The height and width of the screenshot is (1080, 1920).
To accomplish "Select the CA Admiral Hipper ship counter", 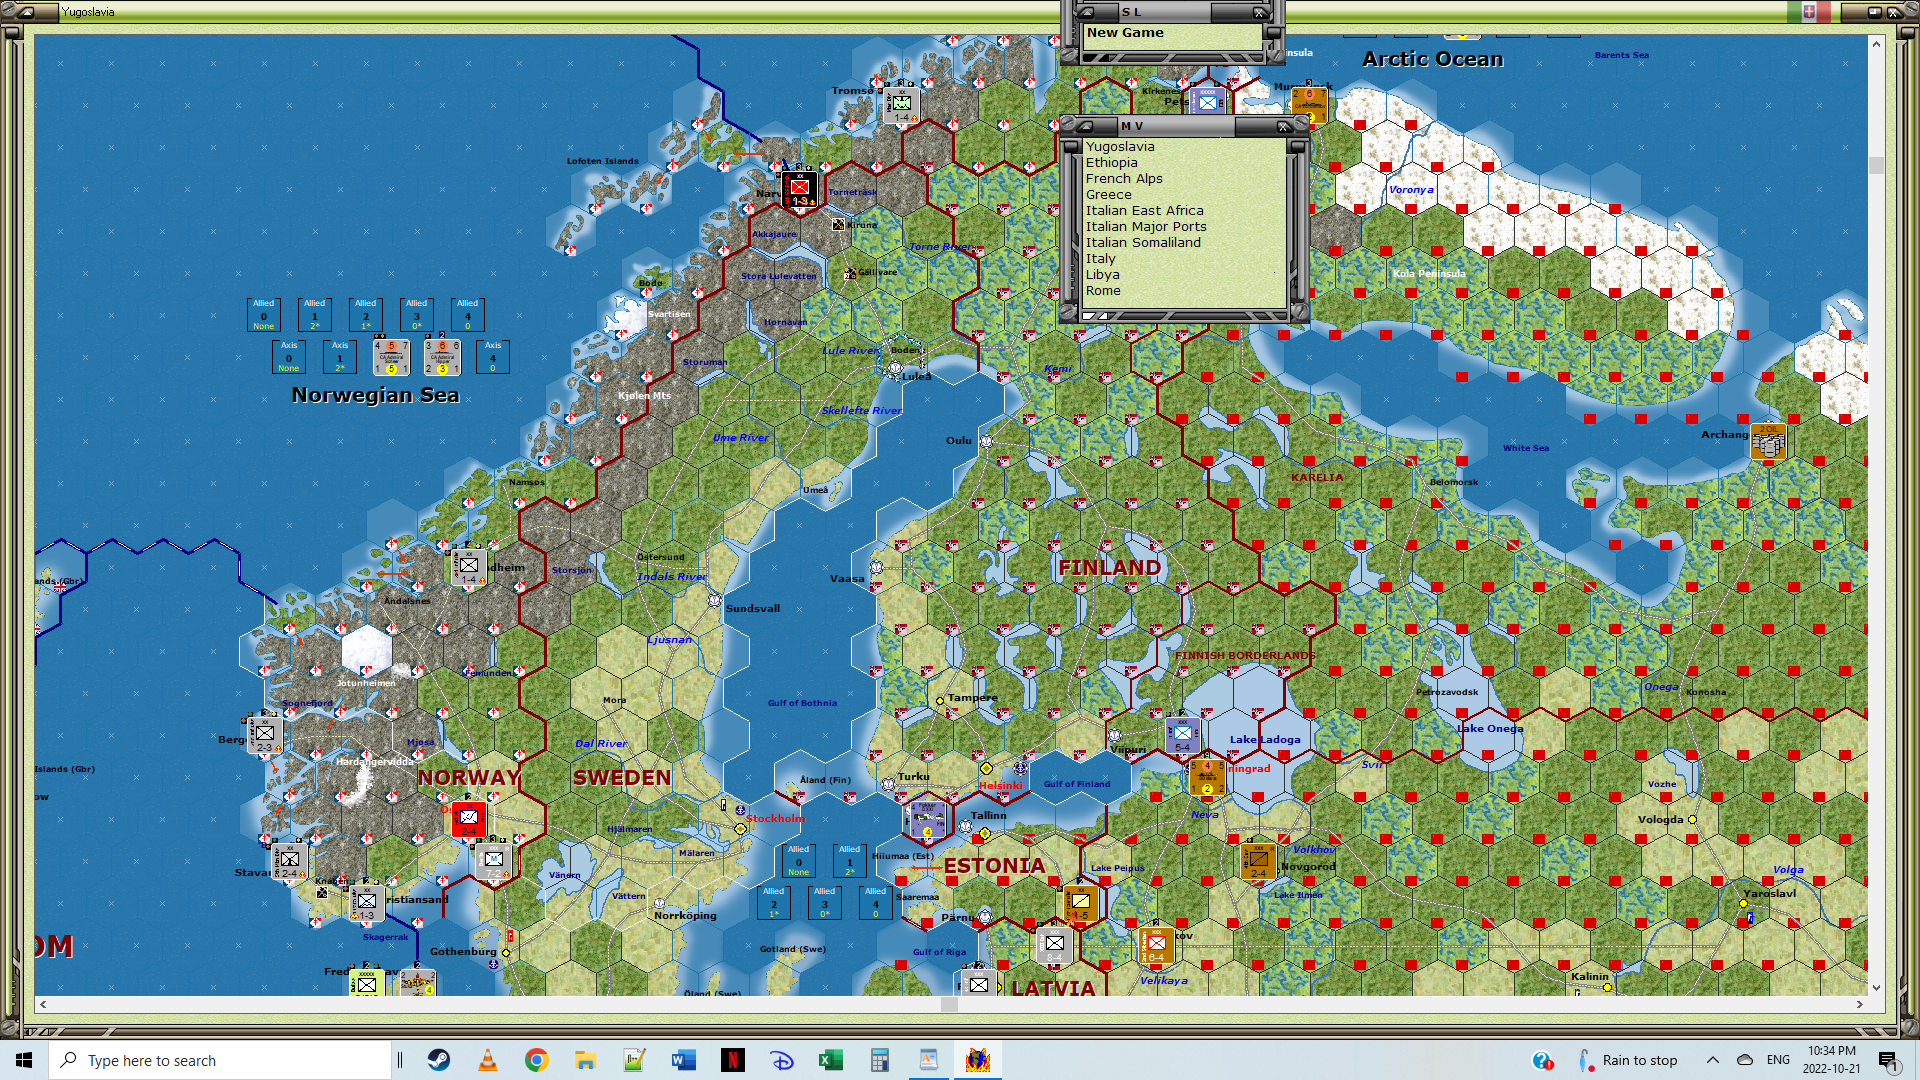I will pos(442,357).
